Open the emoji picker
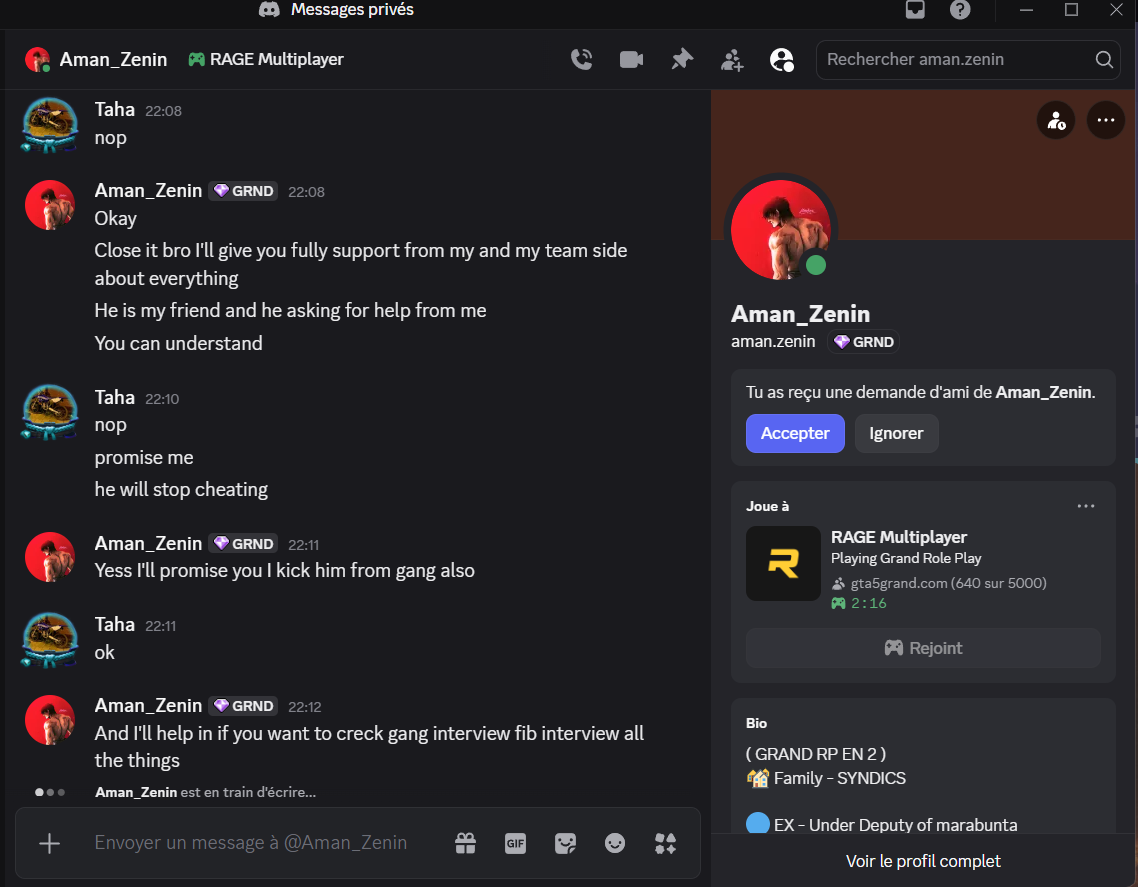 tap(615, 843)
